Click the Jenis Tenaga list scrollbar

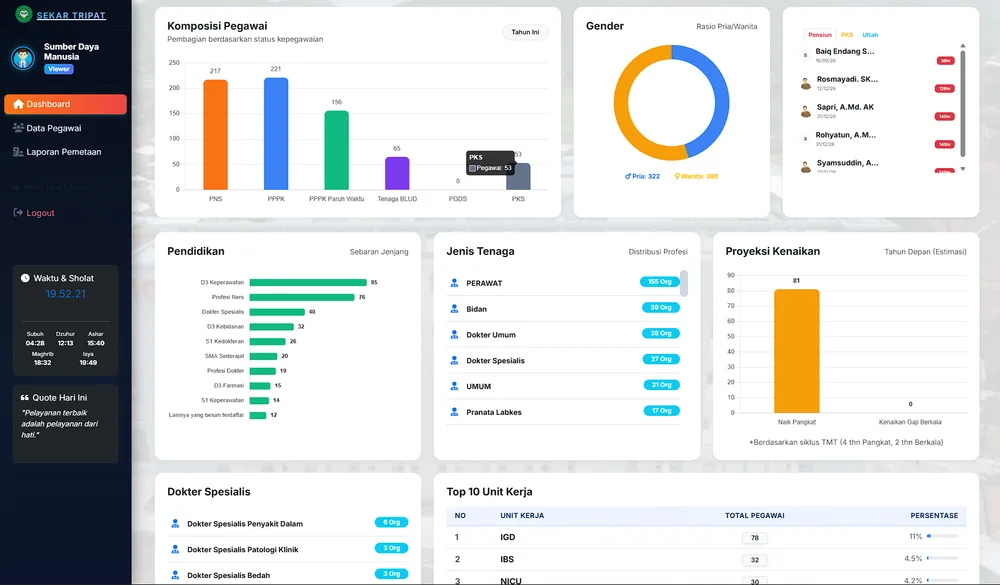[x=684, y=283]
